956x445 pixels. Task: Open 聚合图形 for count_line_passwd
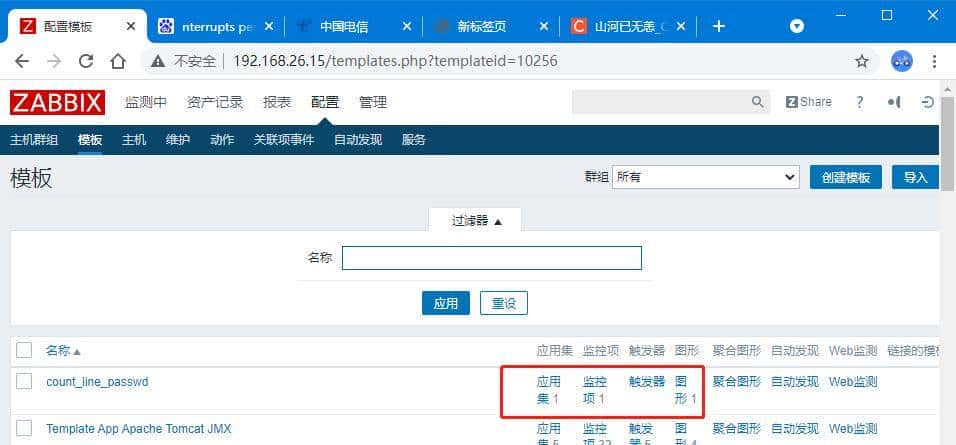[737, 382]
